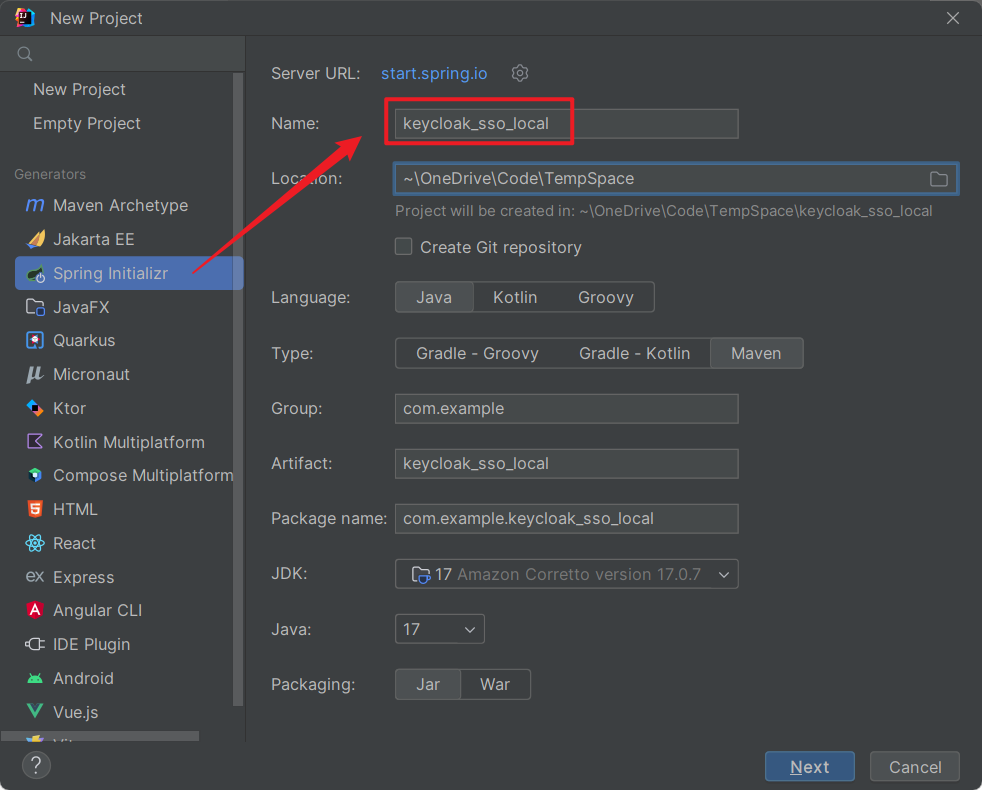The height and width of the screenshot is (790, 982).
Task: Click the Next button
Action: (809, 766)
